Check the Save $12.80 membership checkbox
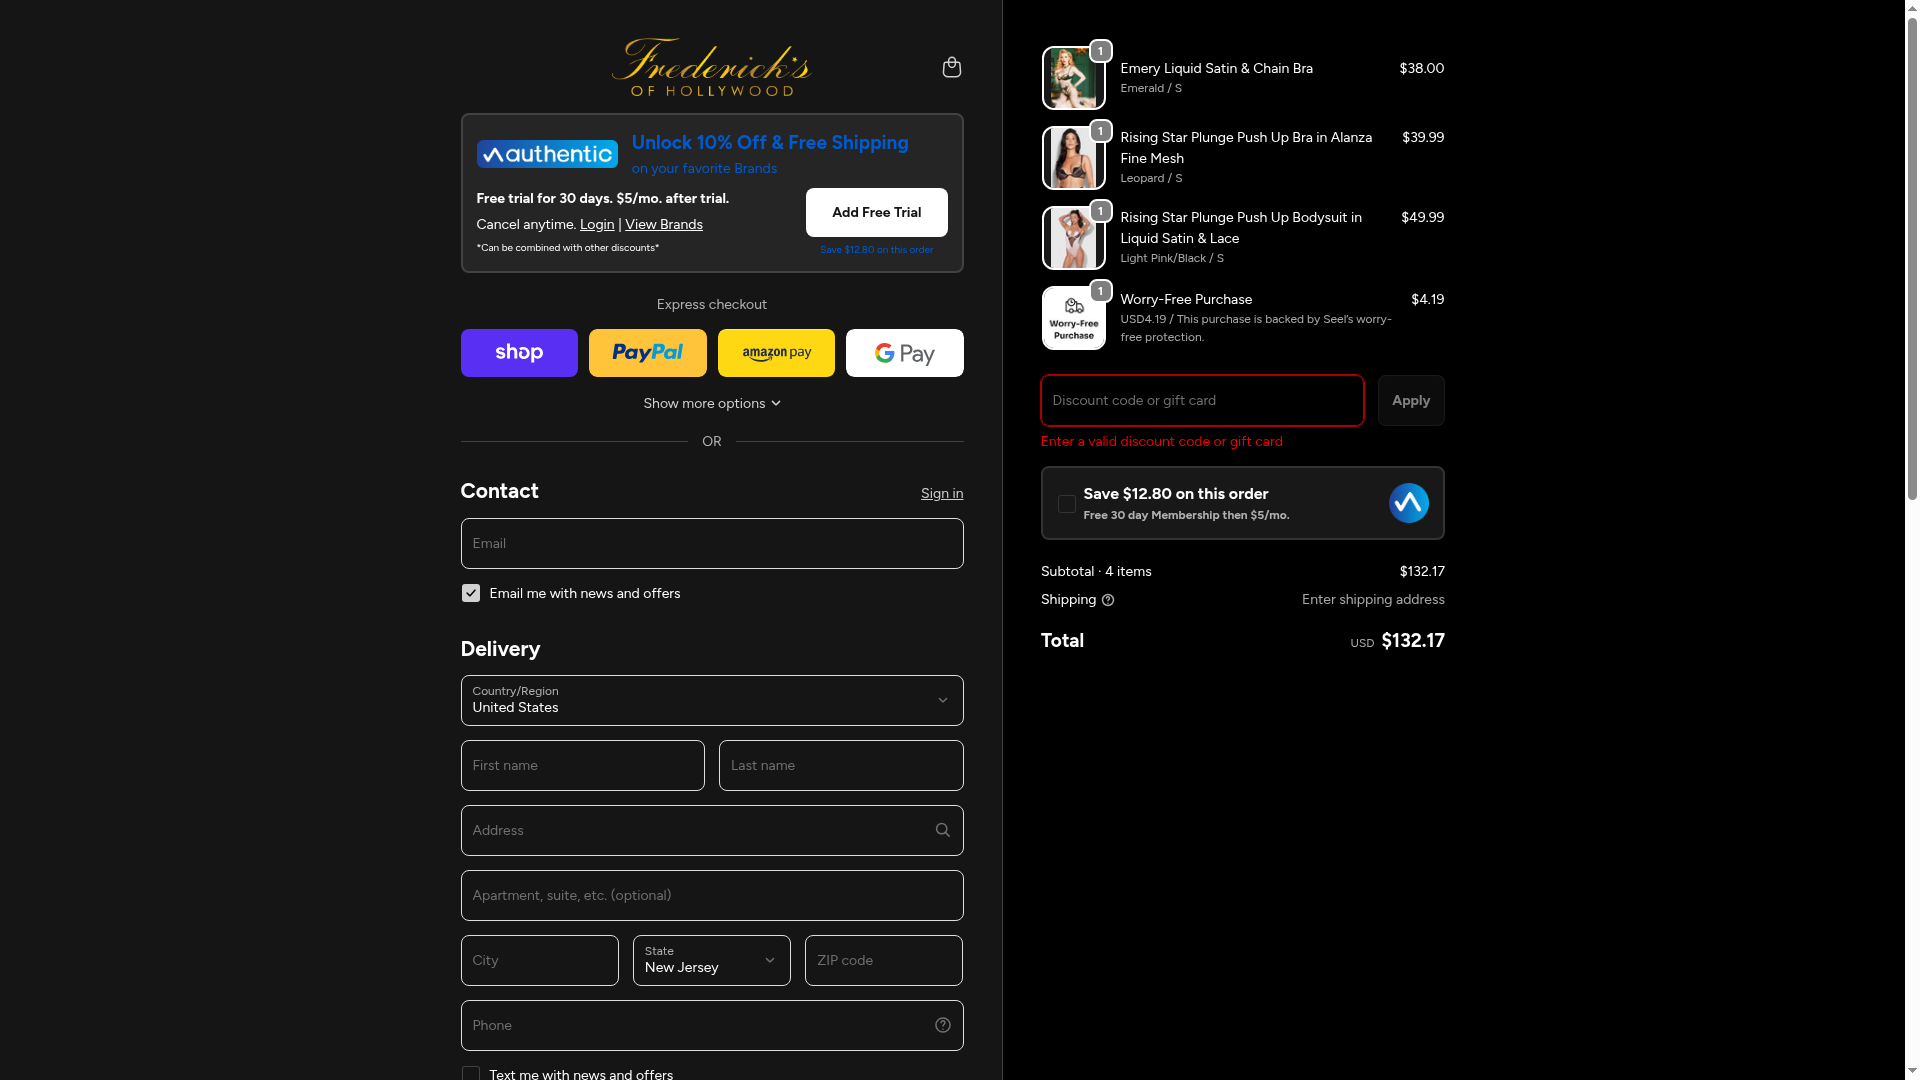This screenshot has width=1920, height=1080. coord(1066,504)
